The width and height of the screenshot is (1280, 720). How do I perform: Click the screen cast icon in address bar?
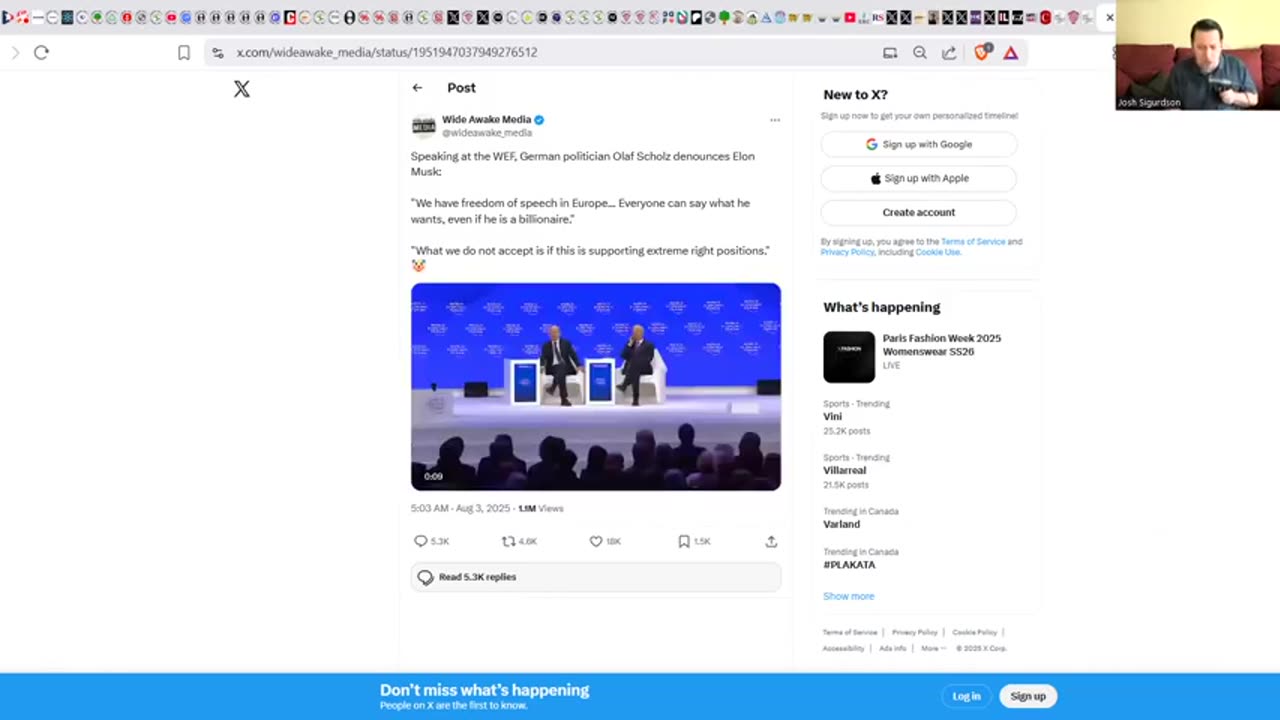[x=890, y=52]
